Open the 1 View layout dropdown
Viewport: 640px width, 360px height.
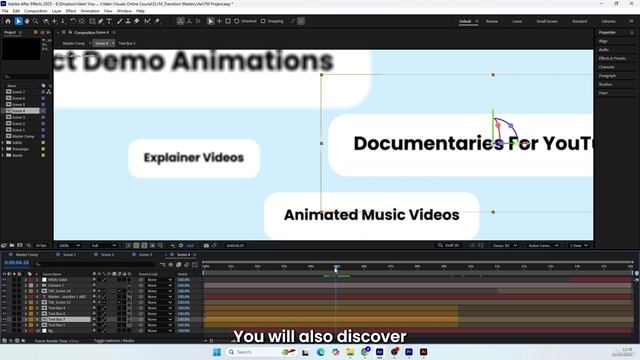tap(578, 245)
